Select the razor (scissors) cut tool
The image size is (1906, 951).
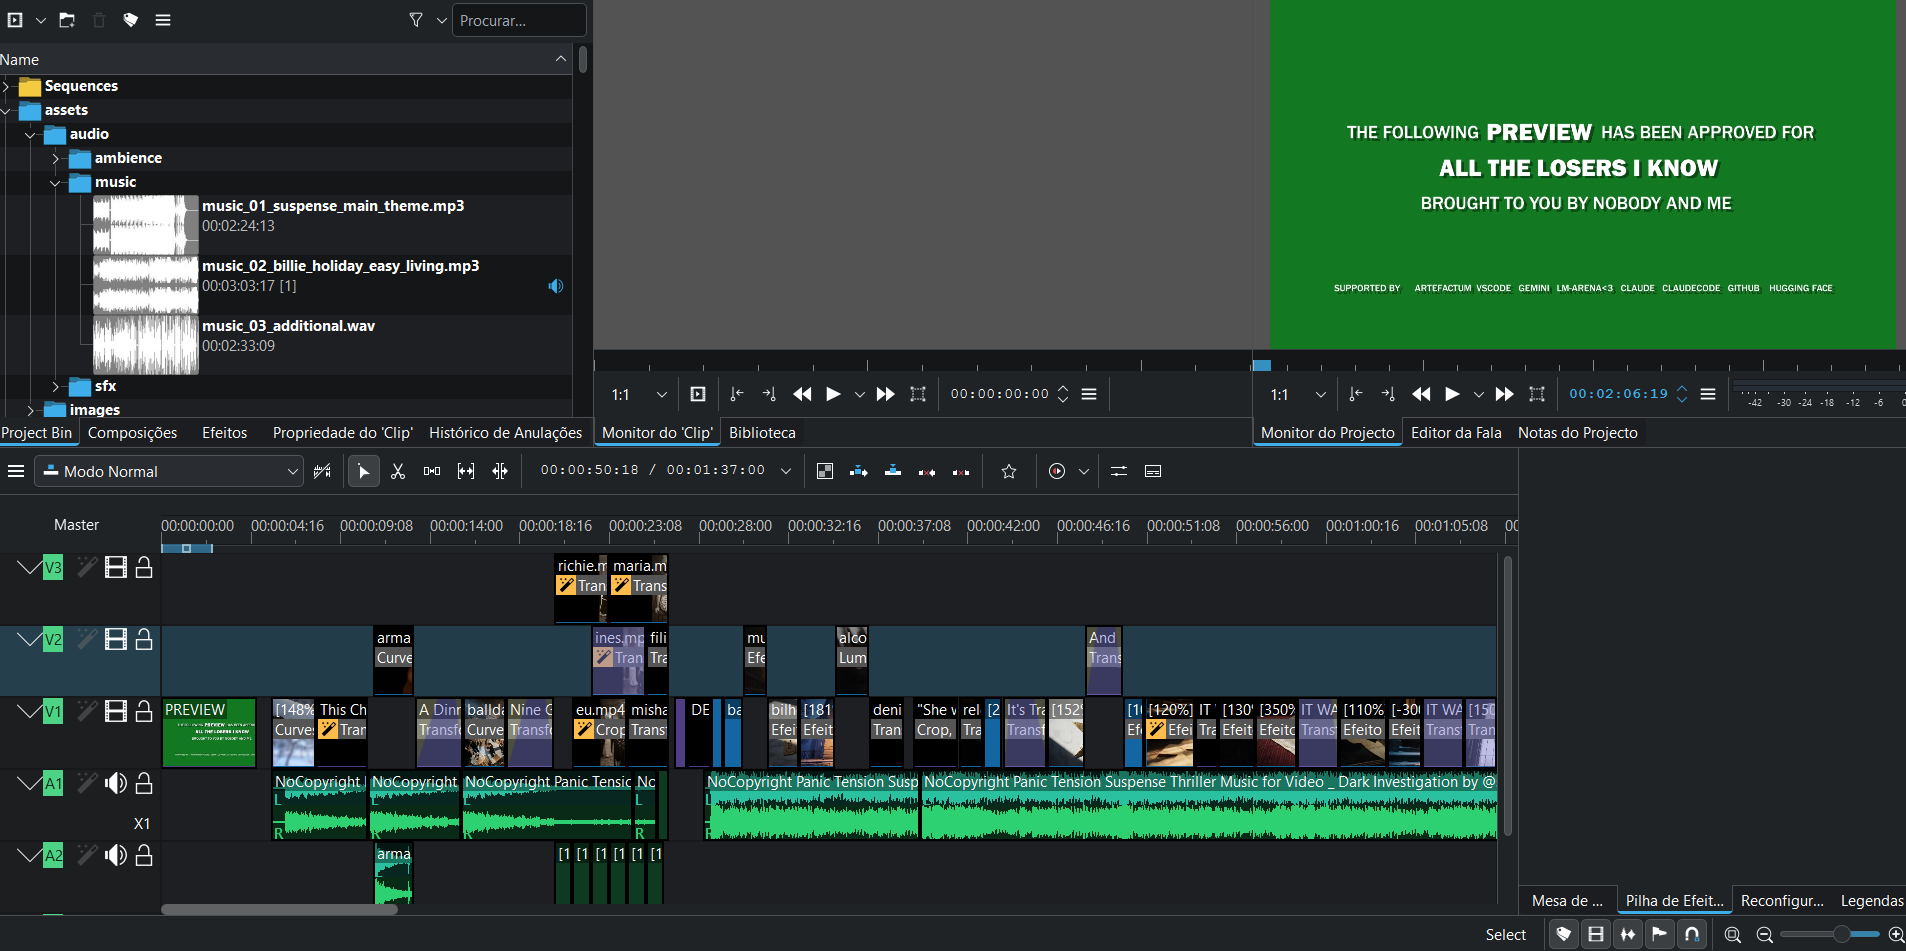point(398,471)
